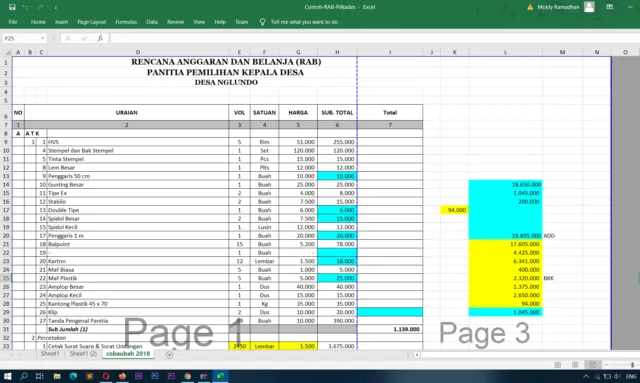
Task: Select the cyan cell with 18.650.000
Action: [x=505, y=185]
